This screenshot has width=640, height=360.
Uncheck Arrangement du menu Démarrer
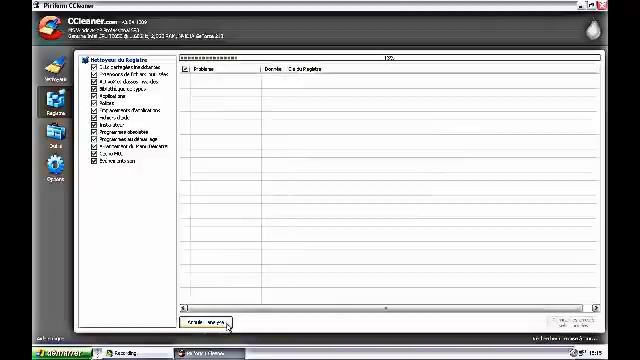pyautogui.click(x=94, y=146)
